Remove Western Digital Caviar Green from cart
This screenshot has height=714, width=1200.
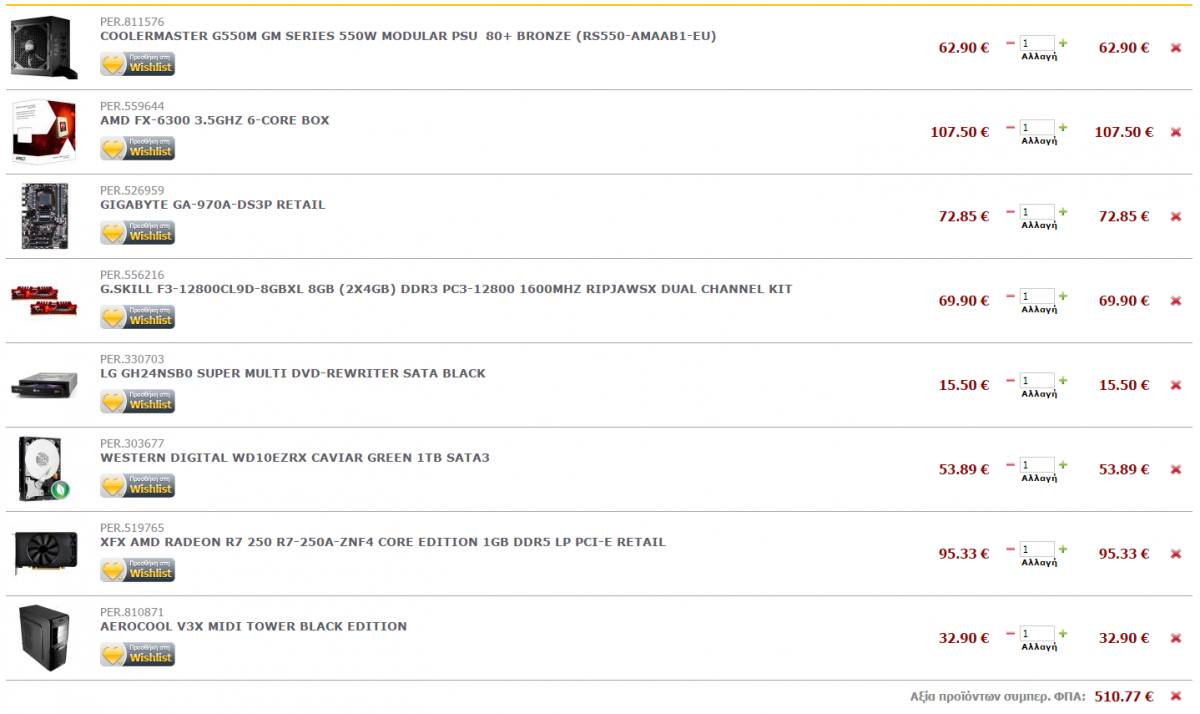pos(1176,469)
